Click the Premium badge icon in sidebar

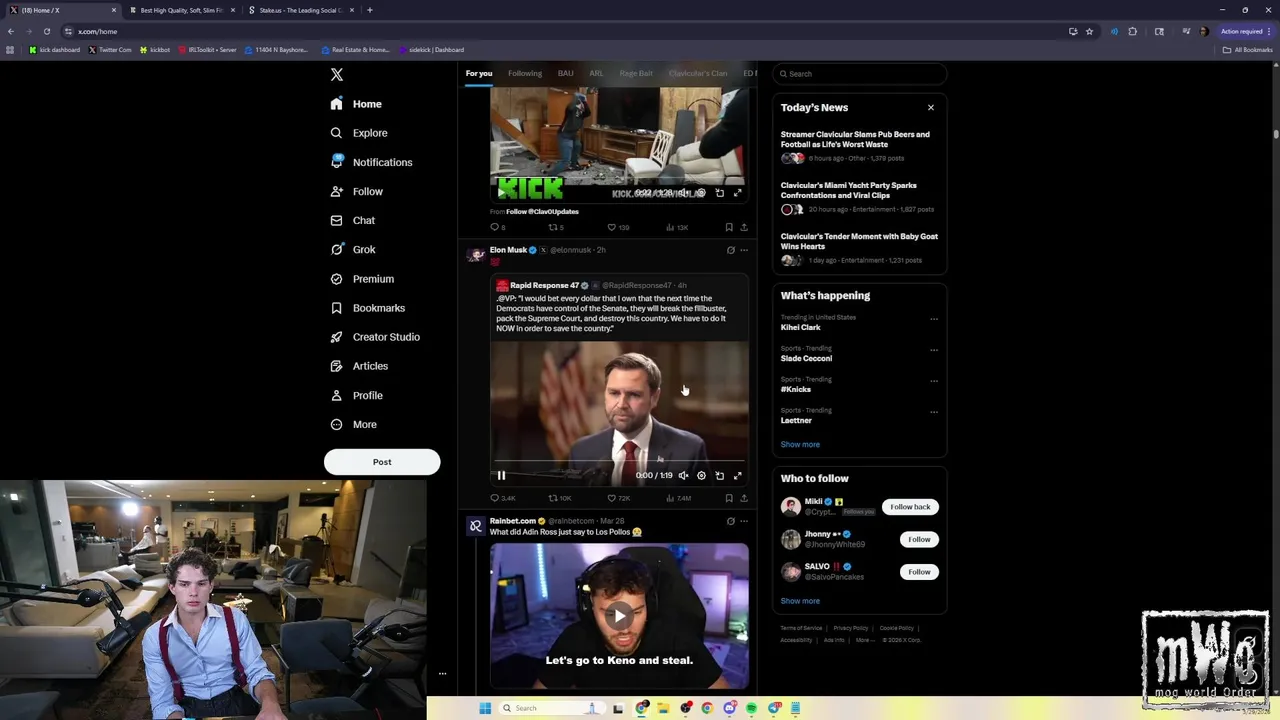point(336,279)
